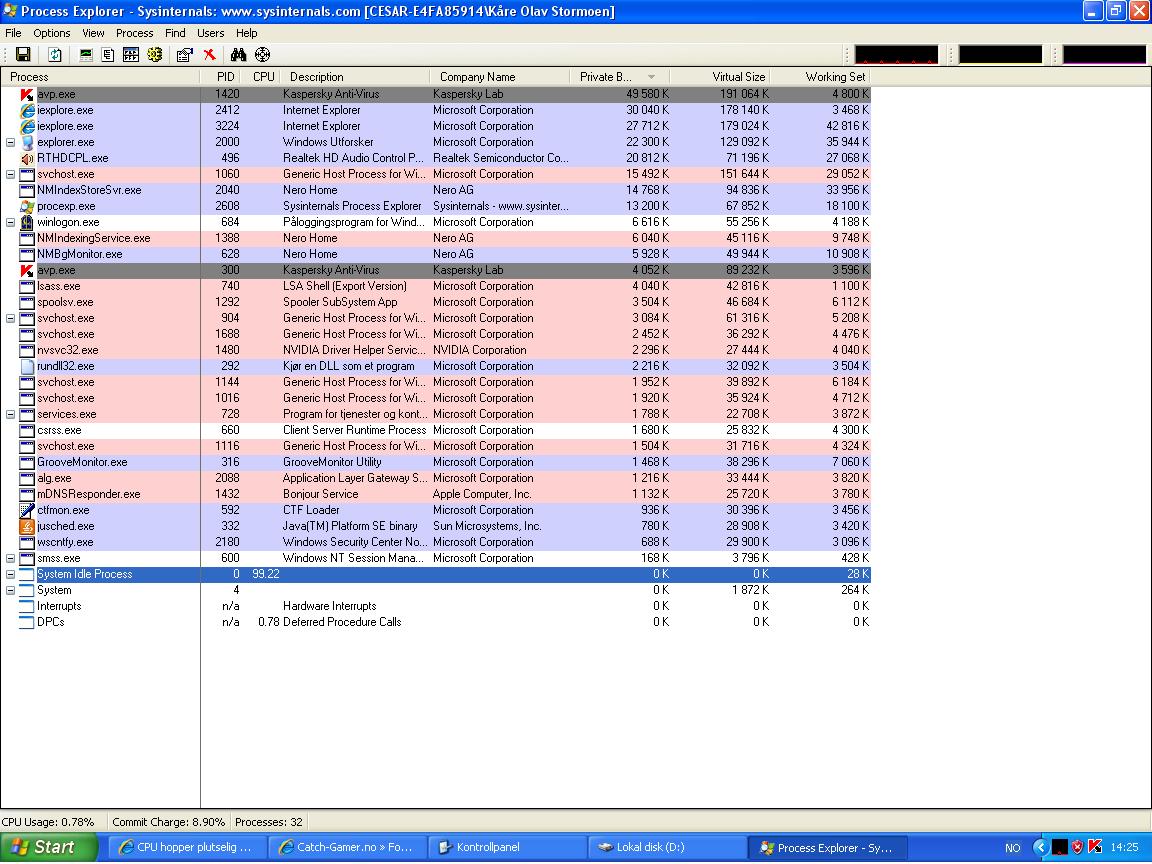This screenshot has height=864, width=1152.
Task: Open the System Information graph icon
Action: [x=86, y=54]
